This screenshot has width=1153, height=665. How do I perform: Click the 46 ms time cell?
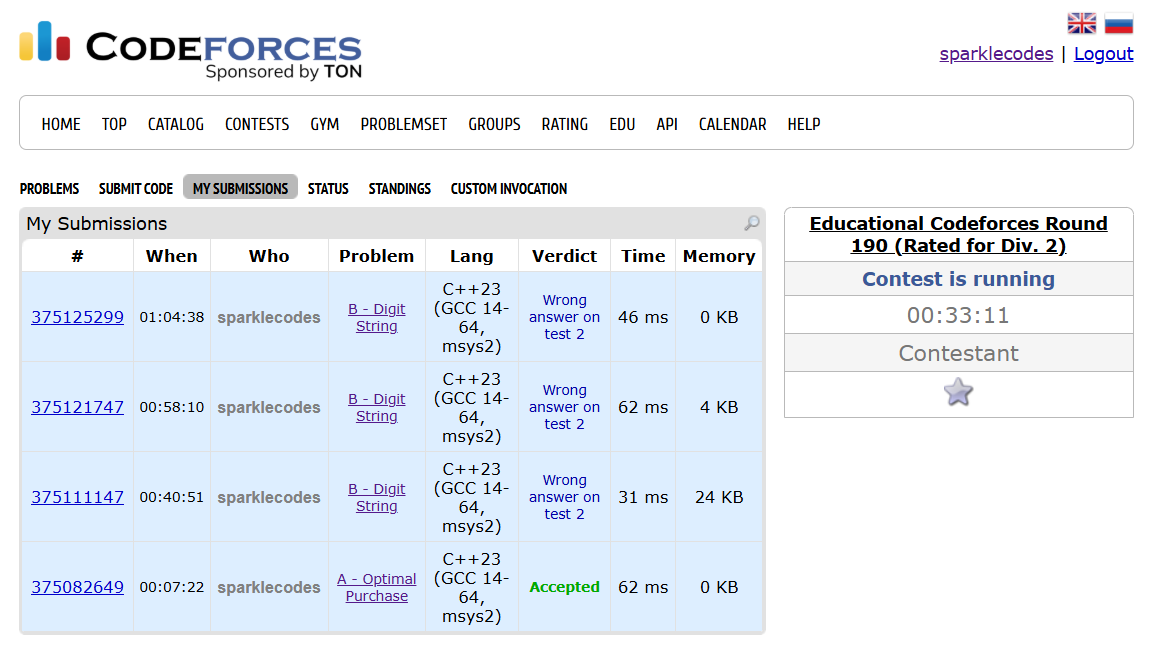pos(643,317)
